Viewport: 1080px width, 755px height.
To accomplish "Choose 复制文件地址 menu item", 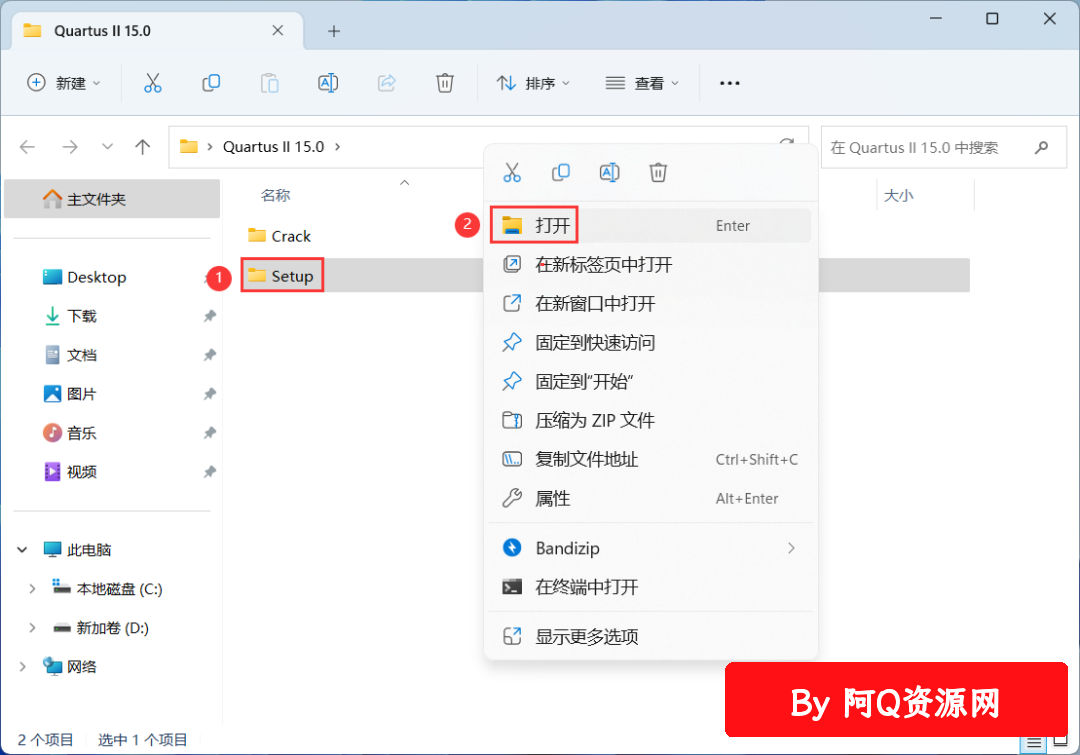I will coord(650,459).
